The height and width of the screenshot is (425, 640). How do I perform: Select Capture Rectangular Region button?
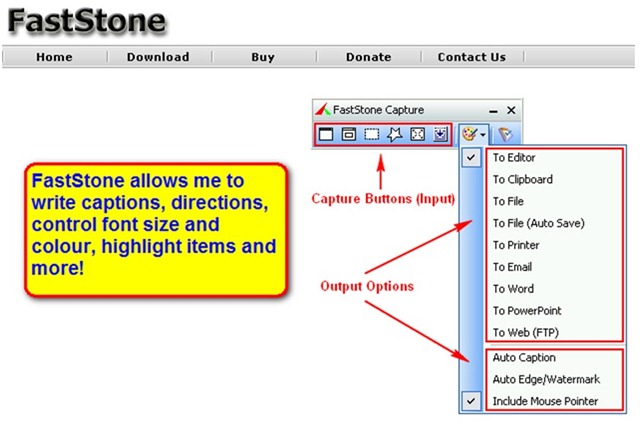click(x=371, y=134)
